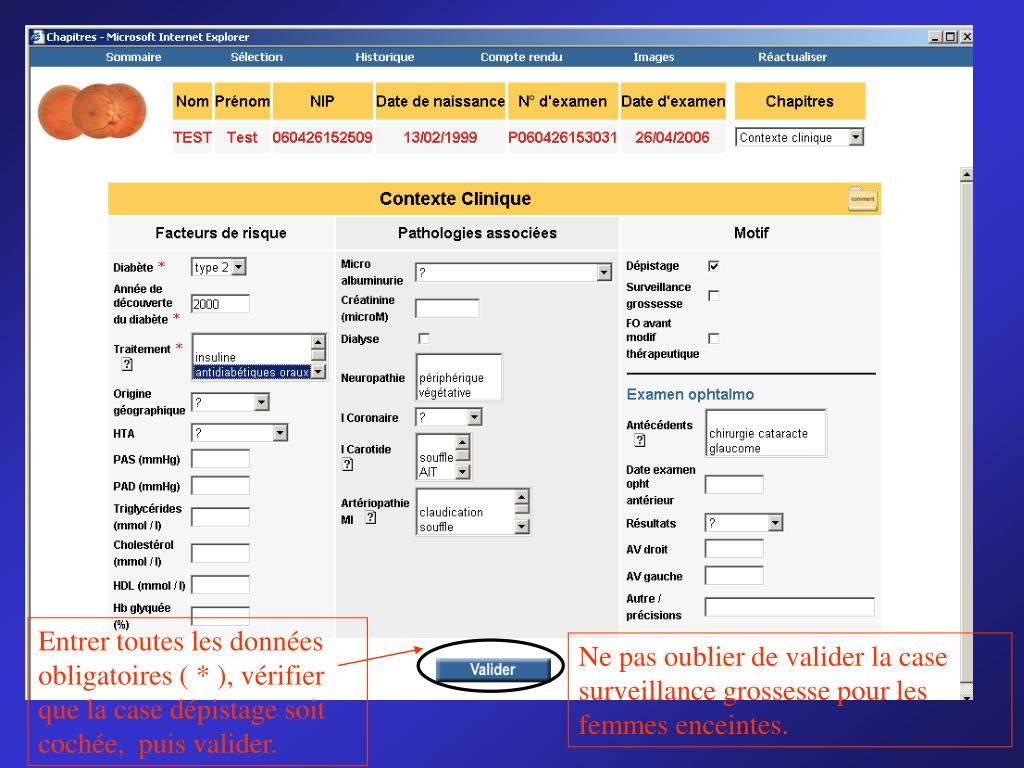The height and width of the screenshot is (768, 1024).
Task: Select souffle in the I Carotide list
Action: (x=436, y=457)
